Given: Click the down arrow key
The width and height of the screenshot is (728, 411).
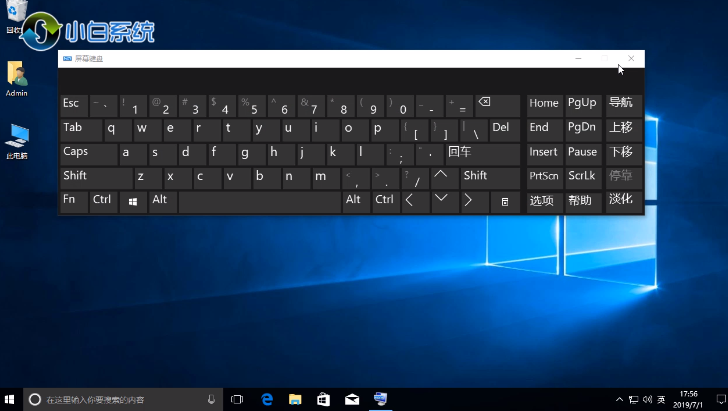Looking at the screenshot, I should coord(445,202).
